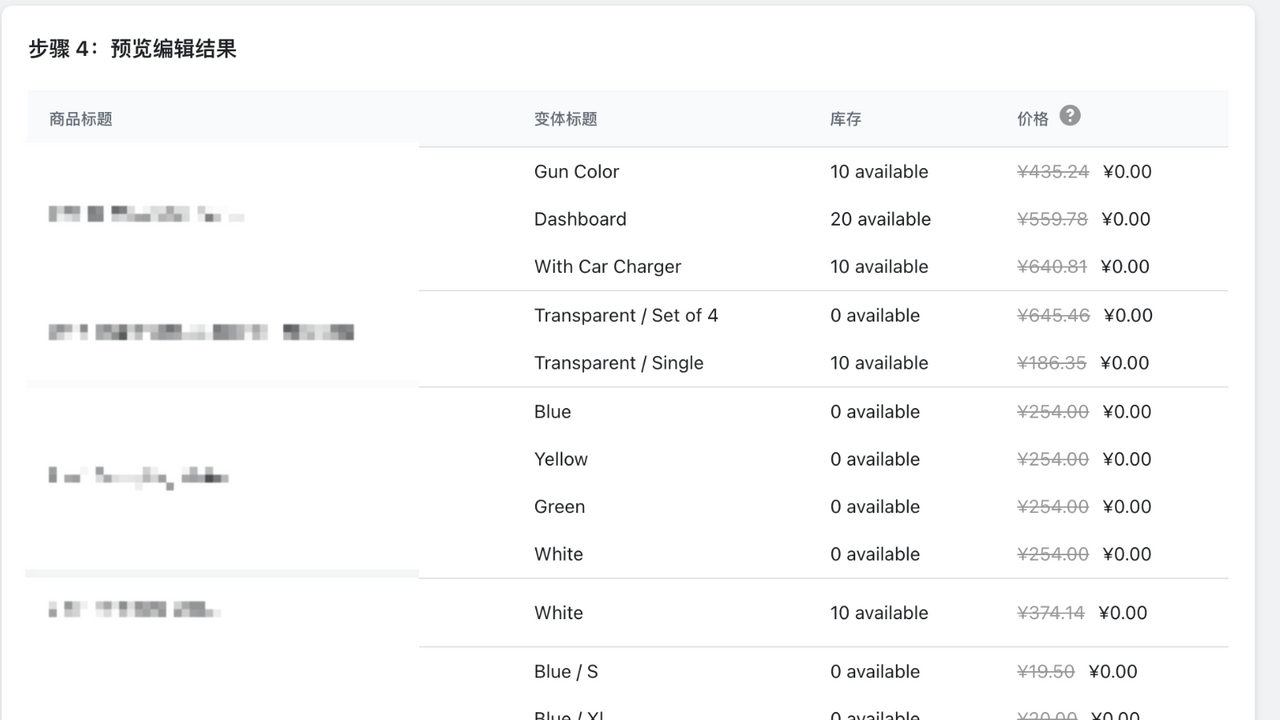The height and width of the screenshot is (720, 1280).
Task: Select Transparent / Set of 4 variant
Action: point(626,315)
